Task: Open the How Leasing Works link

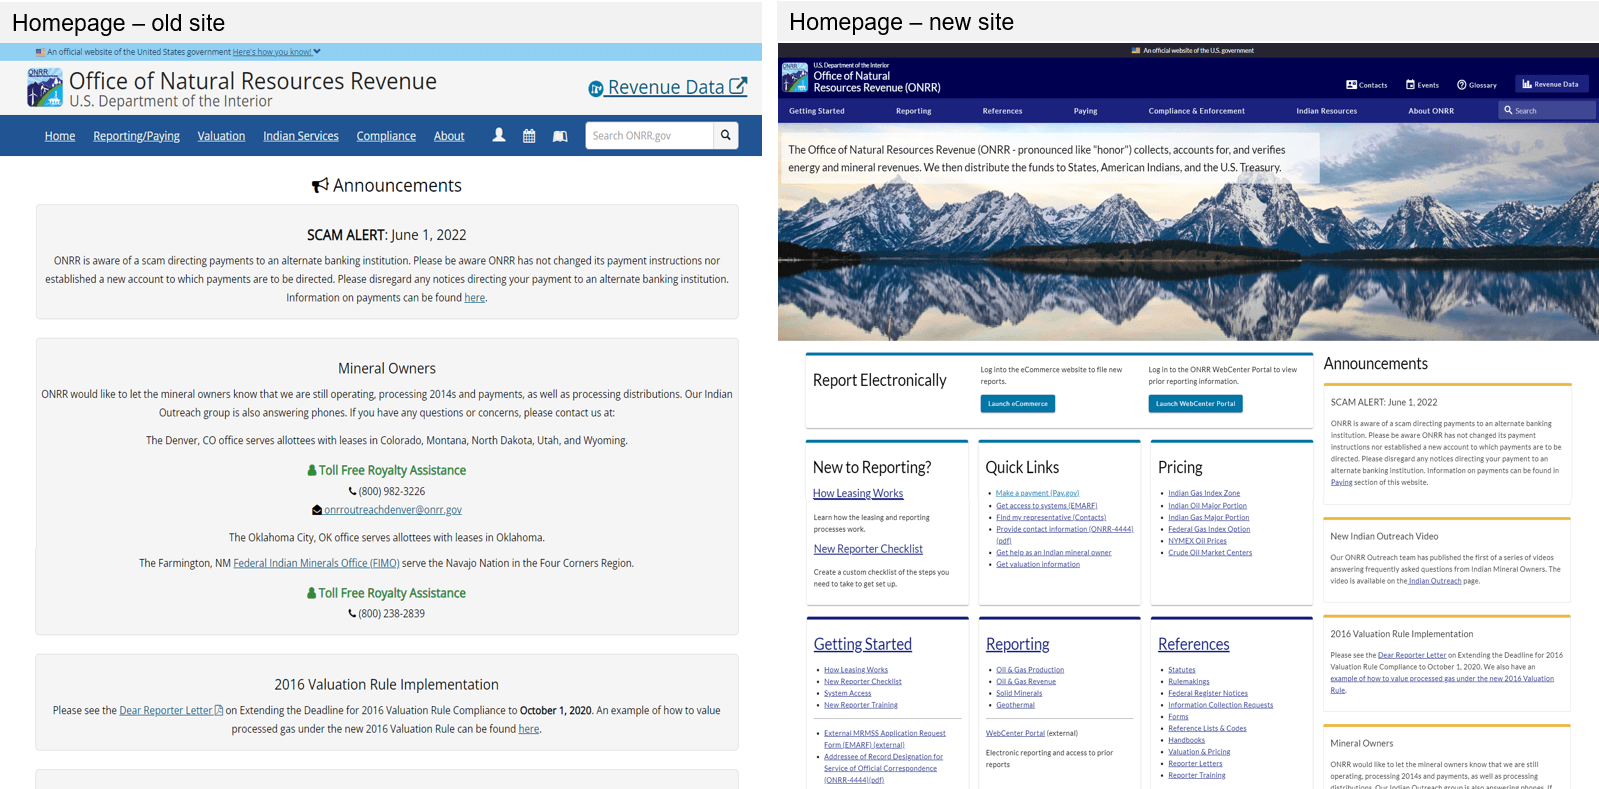Action: pyautogui.click(x=857, y=493)
